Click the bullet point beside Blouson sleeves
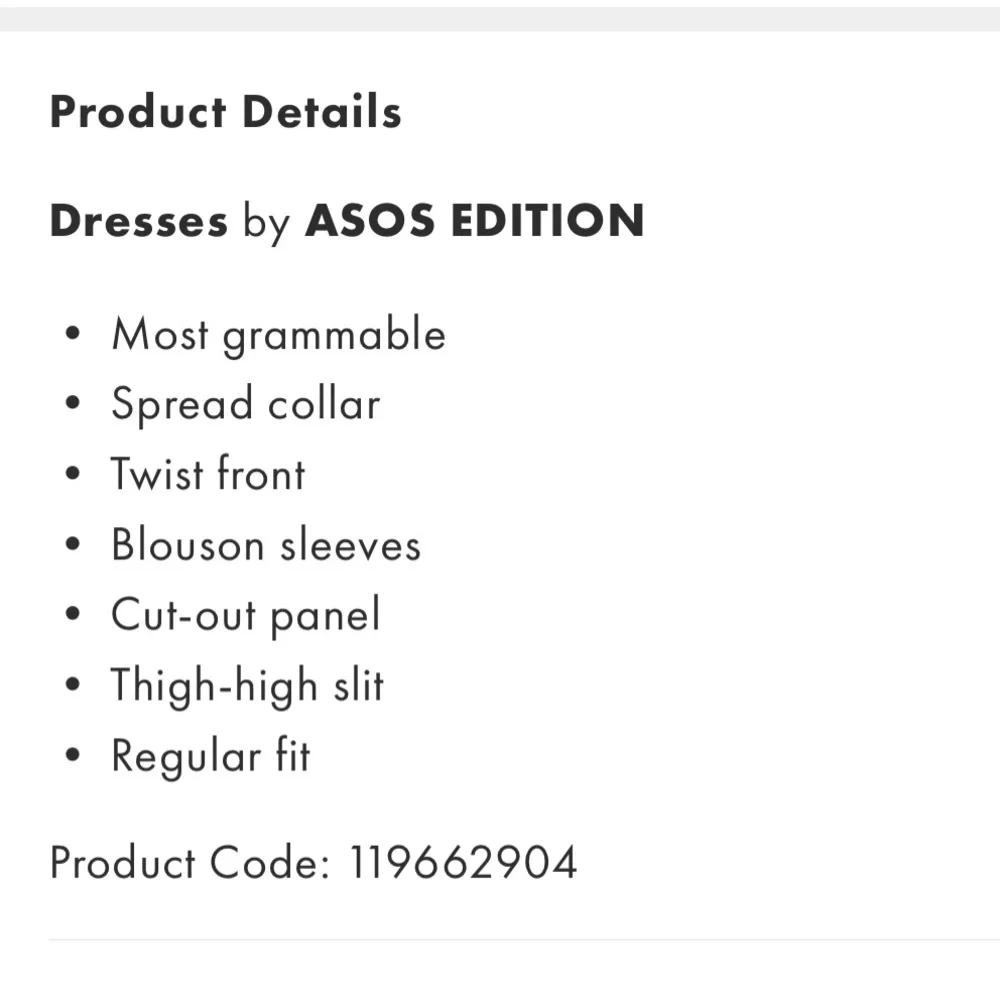 click(x=71, y=545)
